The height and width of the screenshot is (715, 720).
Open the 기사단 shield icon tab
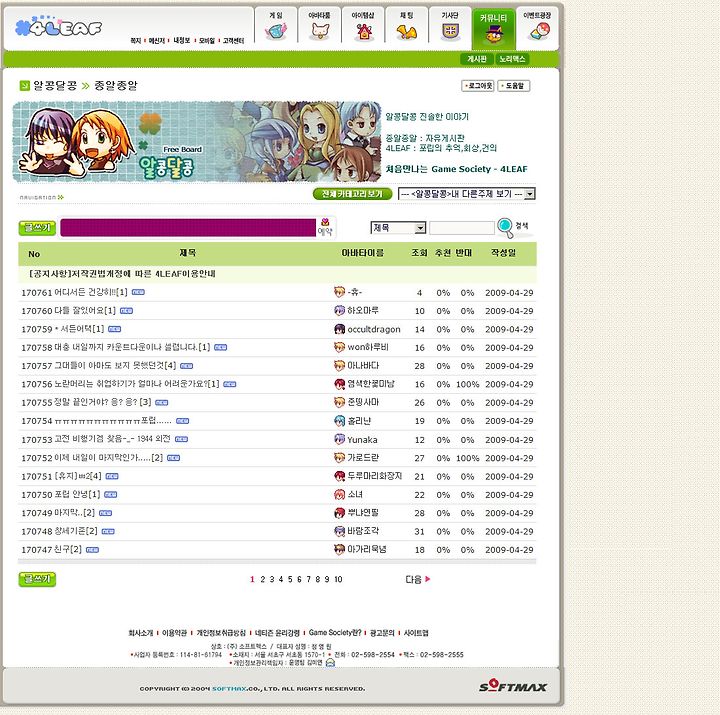tap(450, 26)
